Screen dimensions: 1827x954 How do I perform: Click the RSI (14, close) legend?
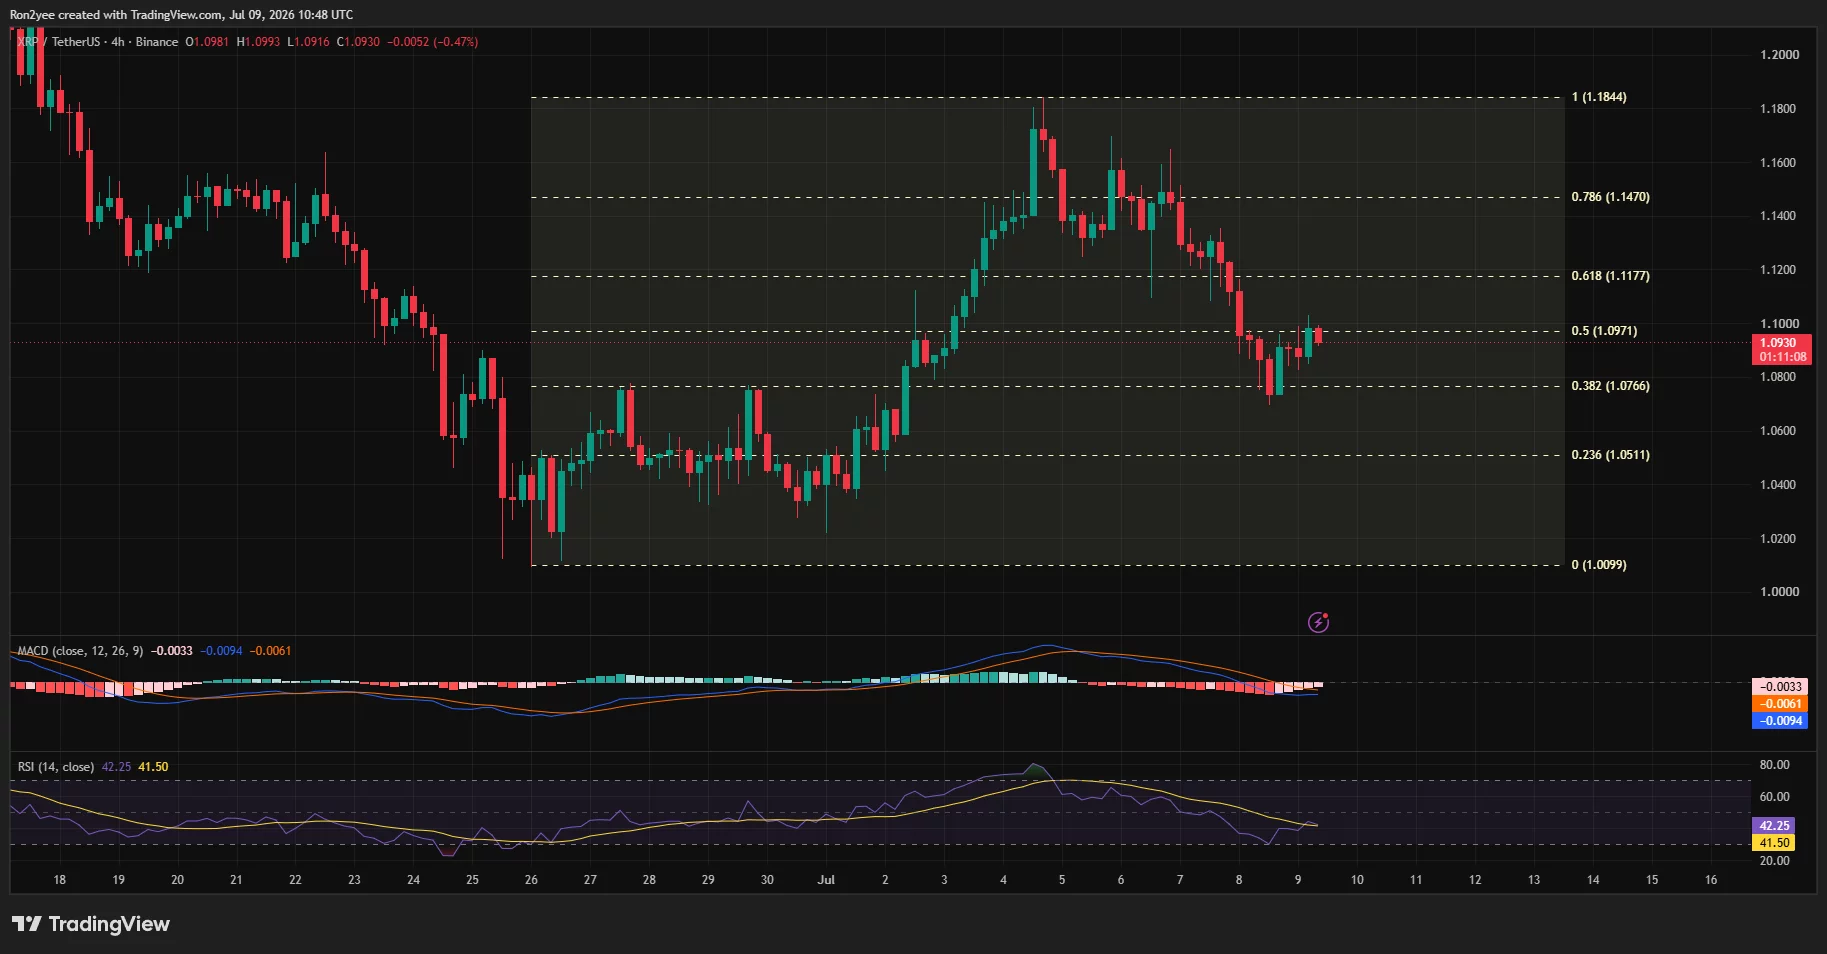[56, 767]
